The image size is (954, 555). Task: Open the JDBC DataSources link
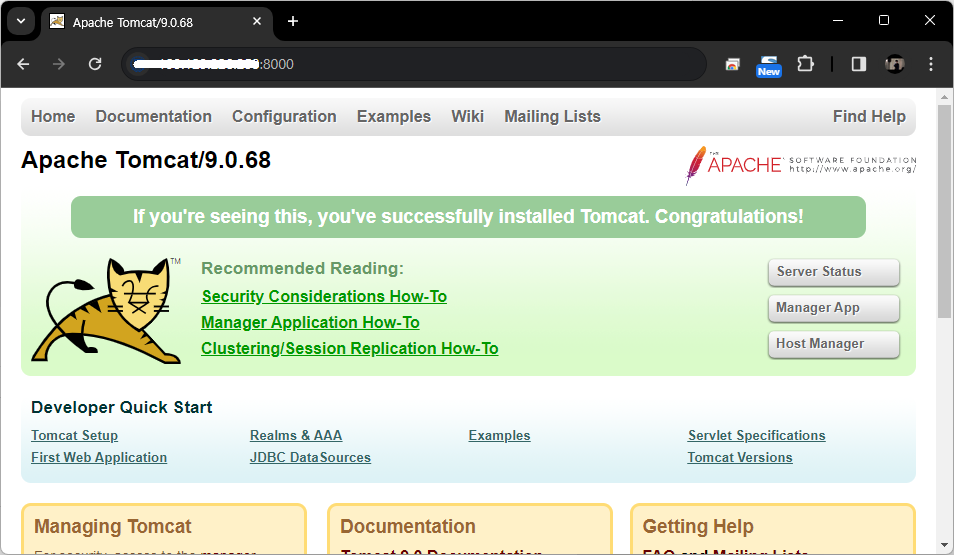coord(310,458)
